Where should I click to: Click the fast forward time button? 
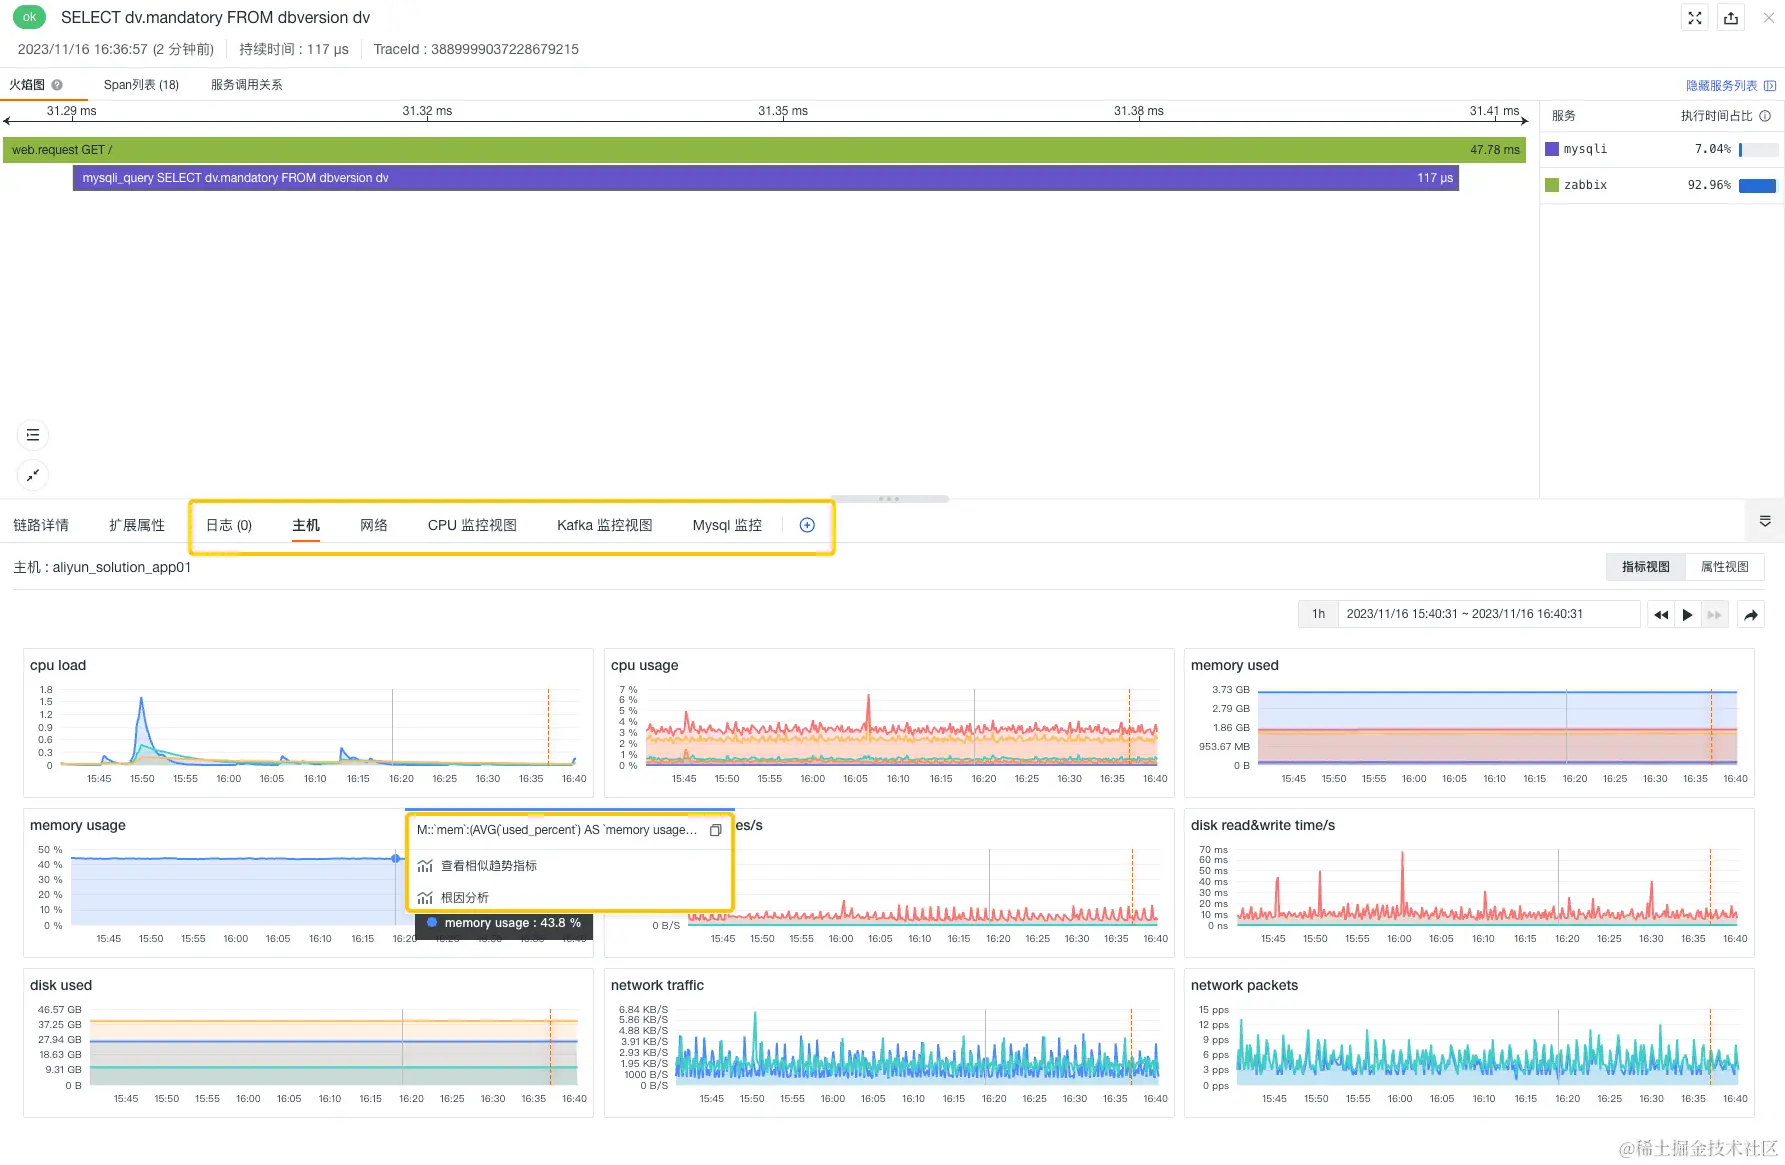click(x=1714, y=615)
